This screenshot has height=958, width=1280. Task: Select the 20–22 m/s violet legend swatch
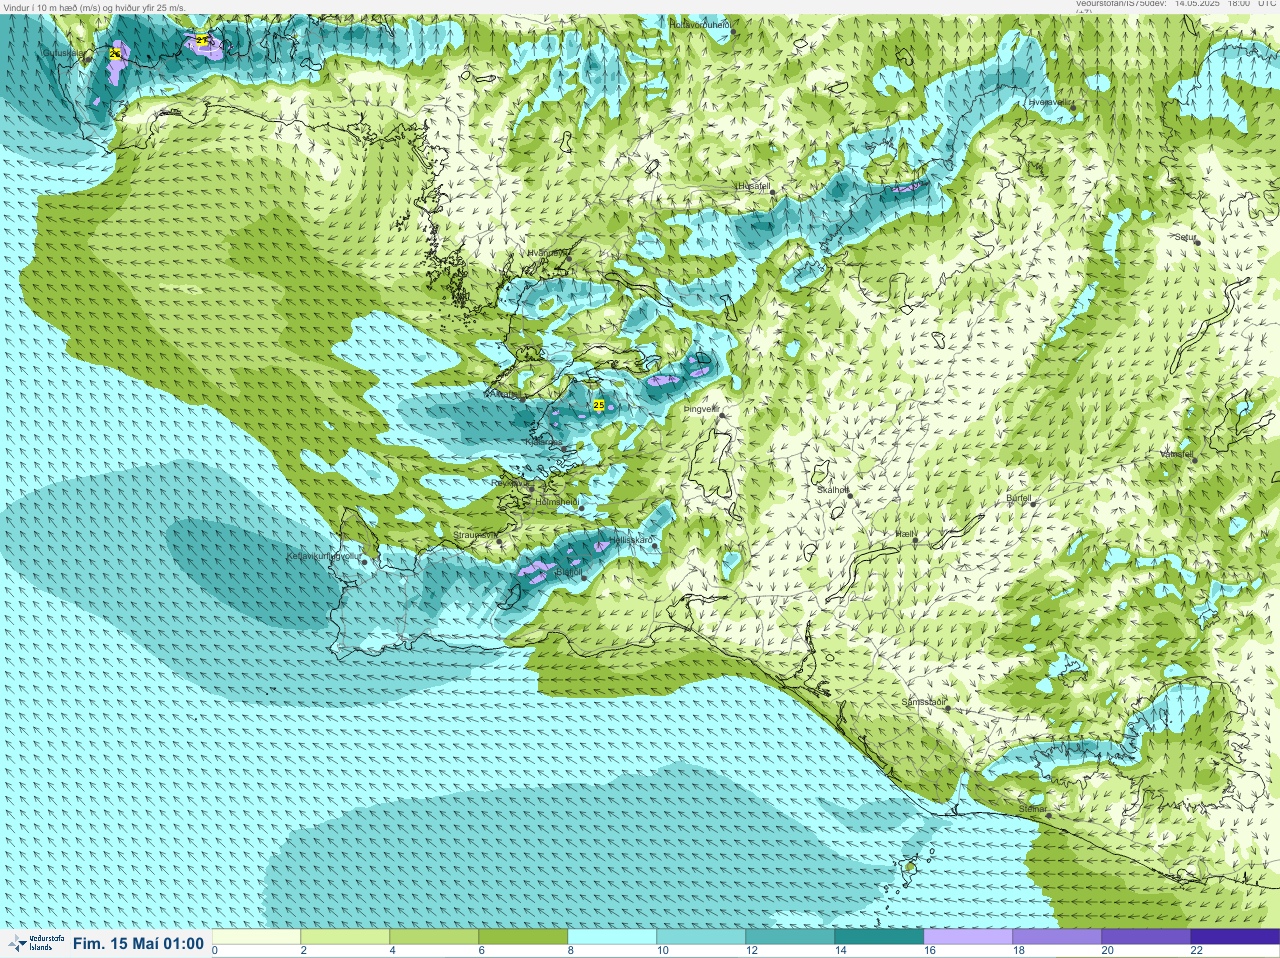coord(1146,937)
